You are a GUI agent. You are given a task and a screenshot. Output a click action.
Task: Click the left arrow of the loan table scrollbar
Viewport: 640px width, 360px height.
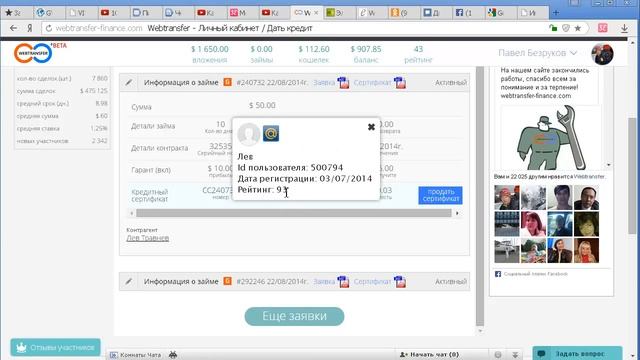131,213
